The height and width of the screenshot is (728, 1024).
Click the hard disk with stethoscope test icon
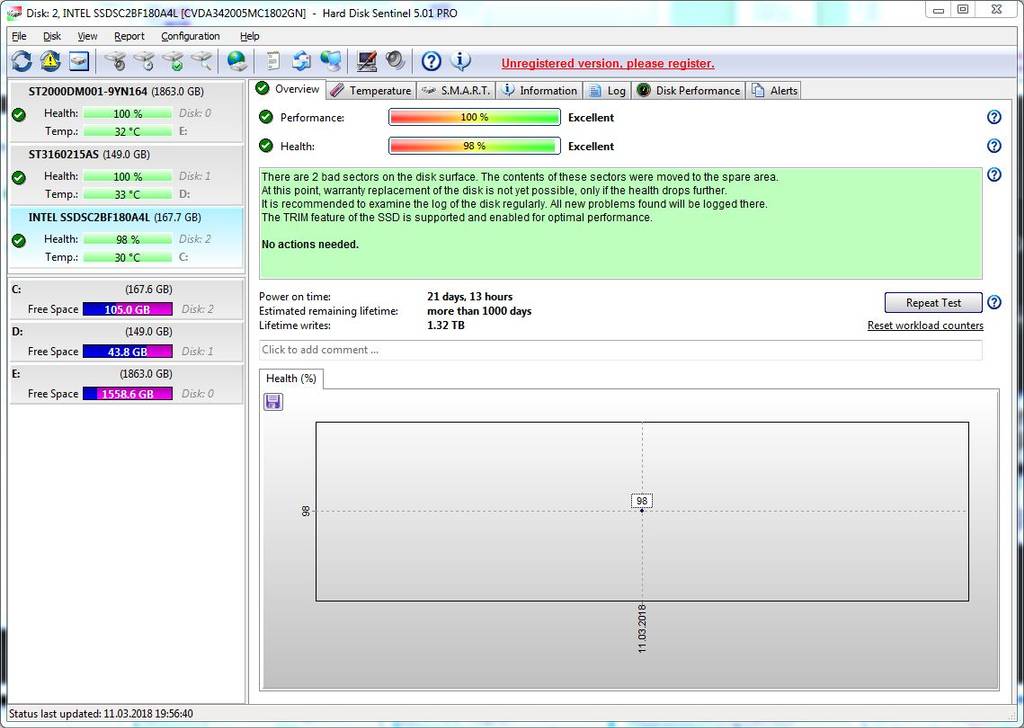pos(116,61)
